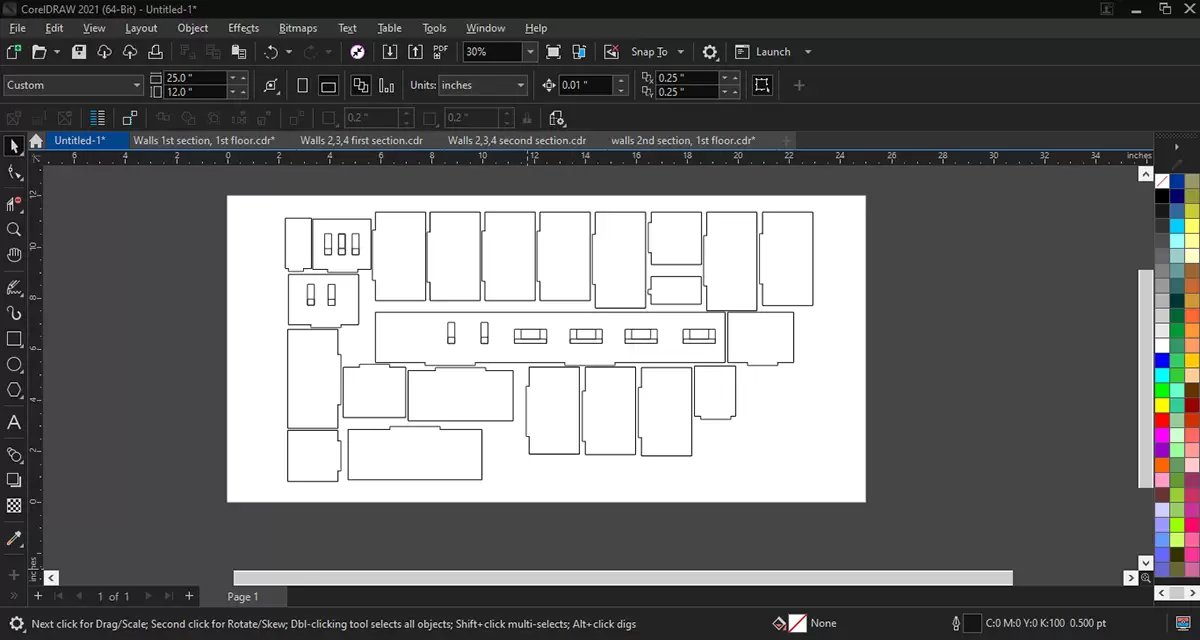Print the document

(155, 52)
